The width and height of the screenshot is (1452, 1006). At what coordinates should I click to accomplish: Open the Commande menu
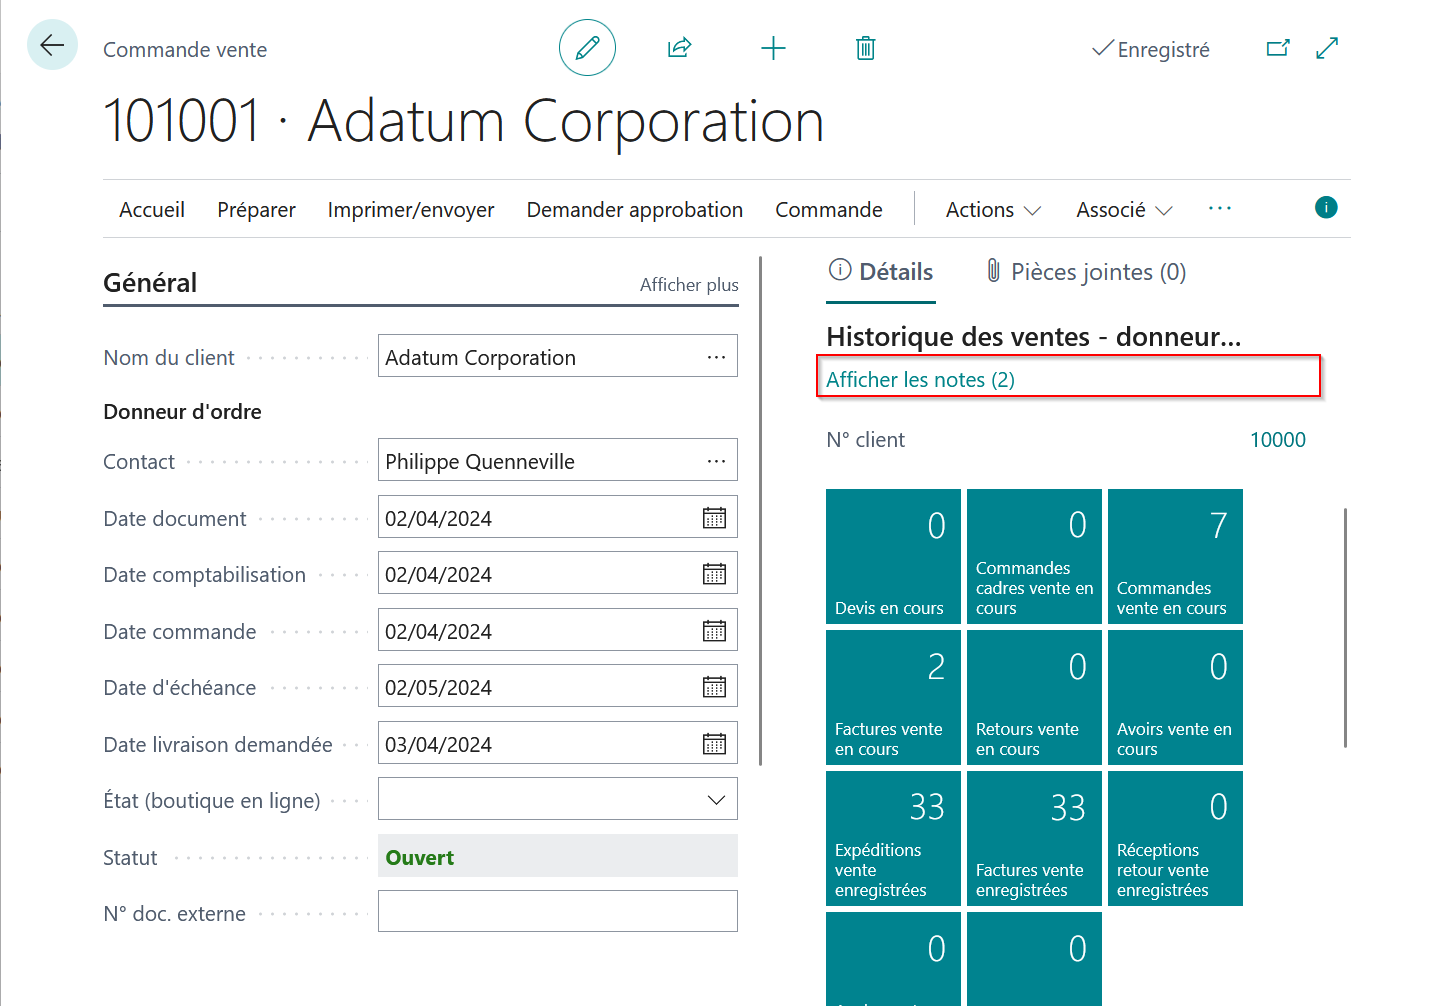(829, 210)
